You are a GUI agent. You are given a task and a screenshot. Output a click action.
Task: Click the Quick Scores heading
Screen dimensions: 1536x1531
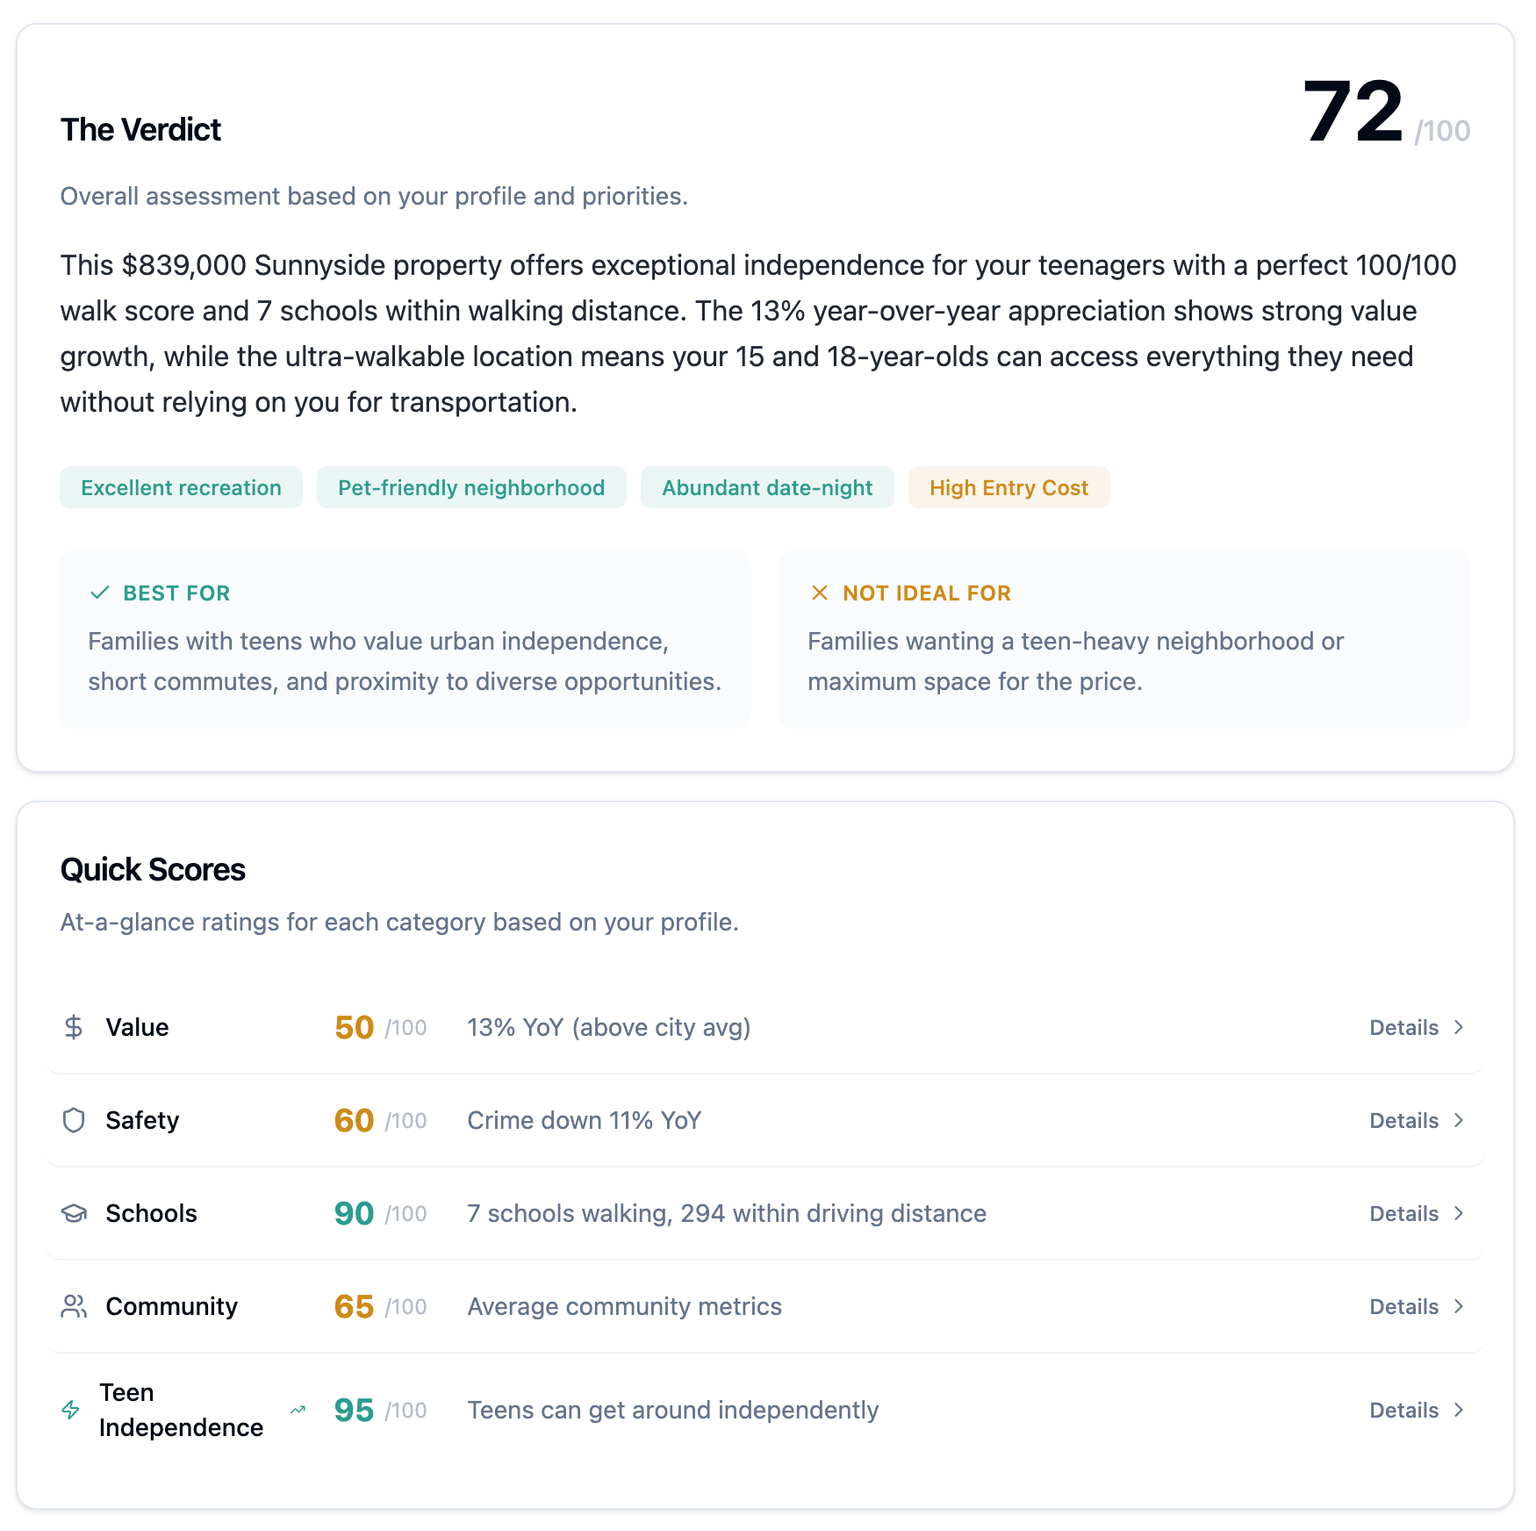152,869
